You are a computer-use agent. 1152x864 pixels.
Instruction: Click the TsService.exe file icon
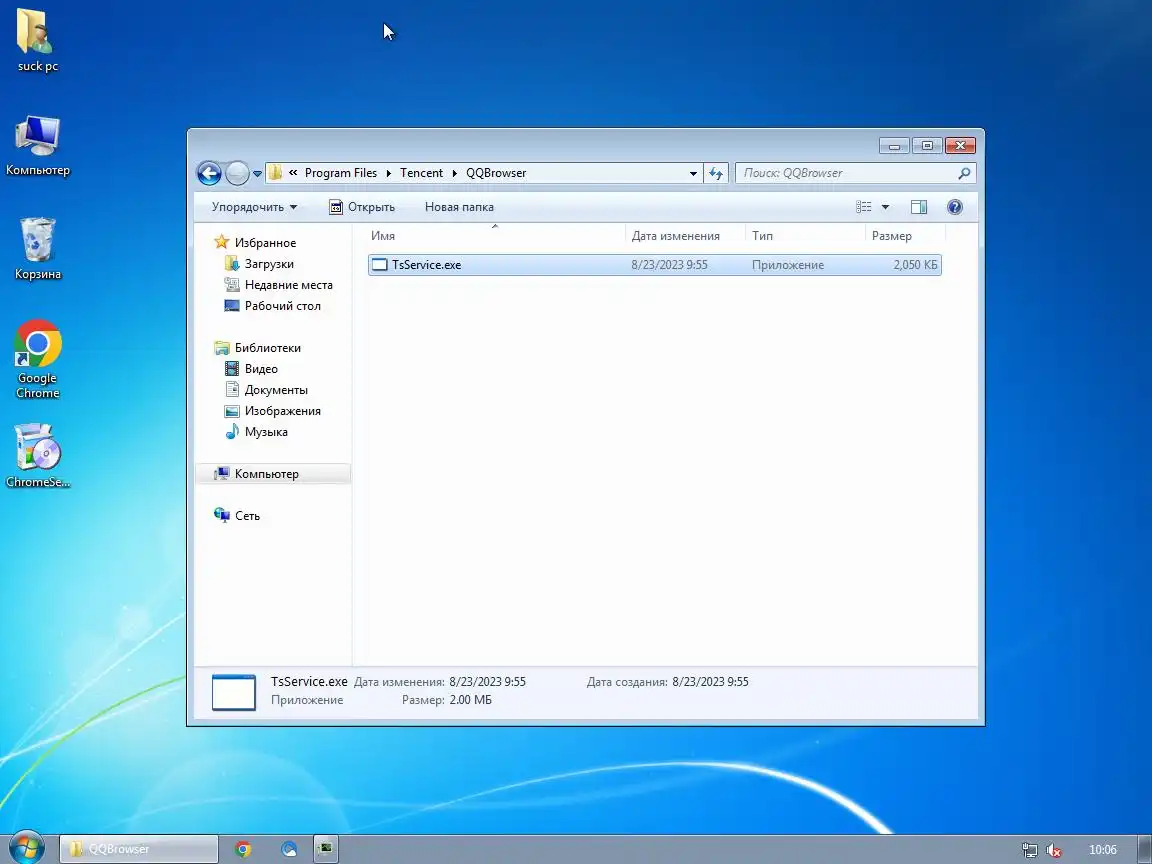(380, 265)
